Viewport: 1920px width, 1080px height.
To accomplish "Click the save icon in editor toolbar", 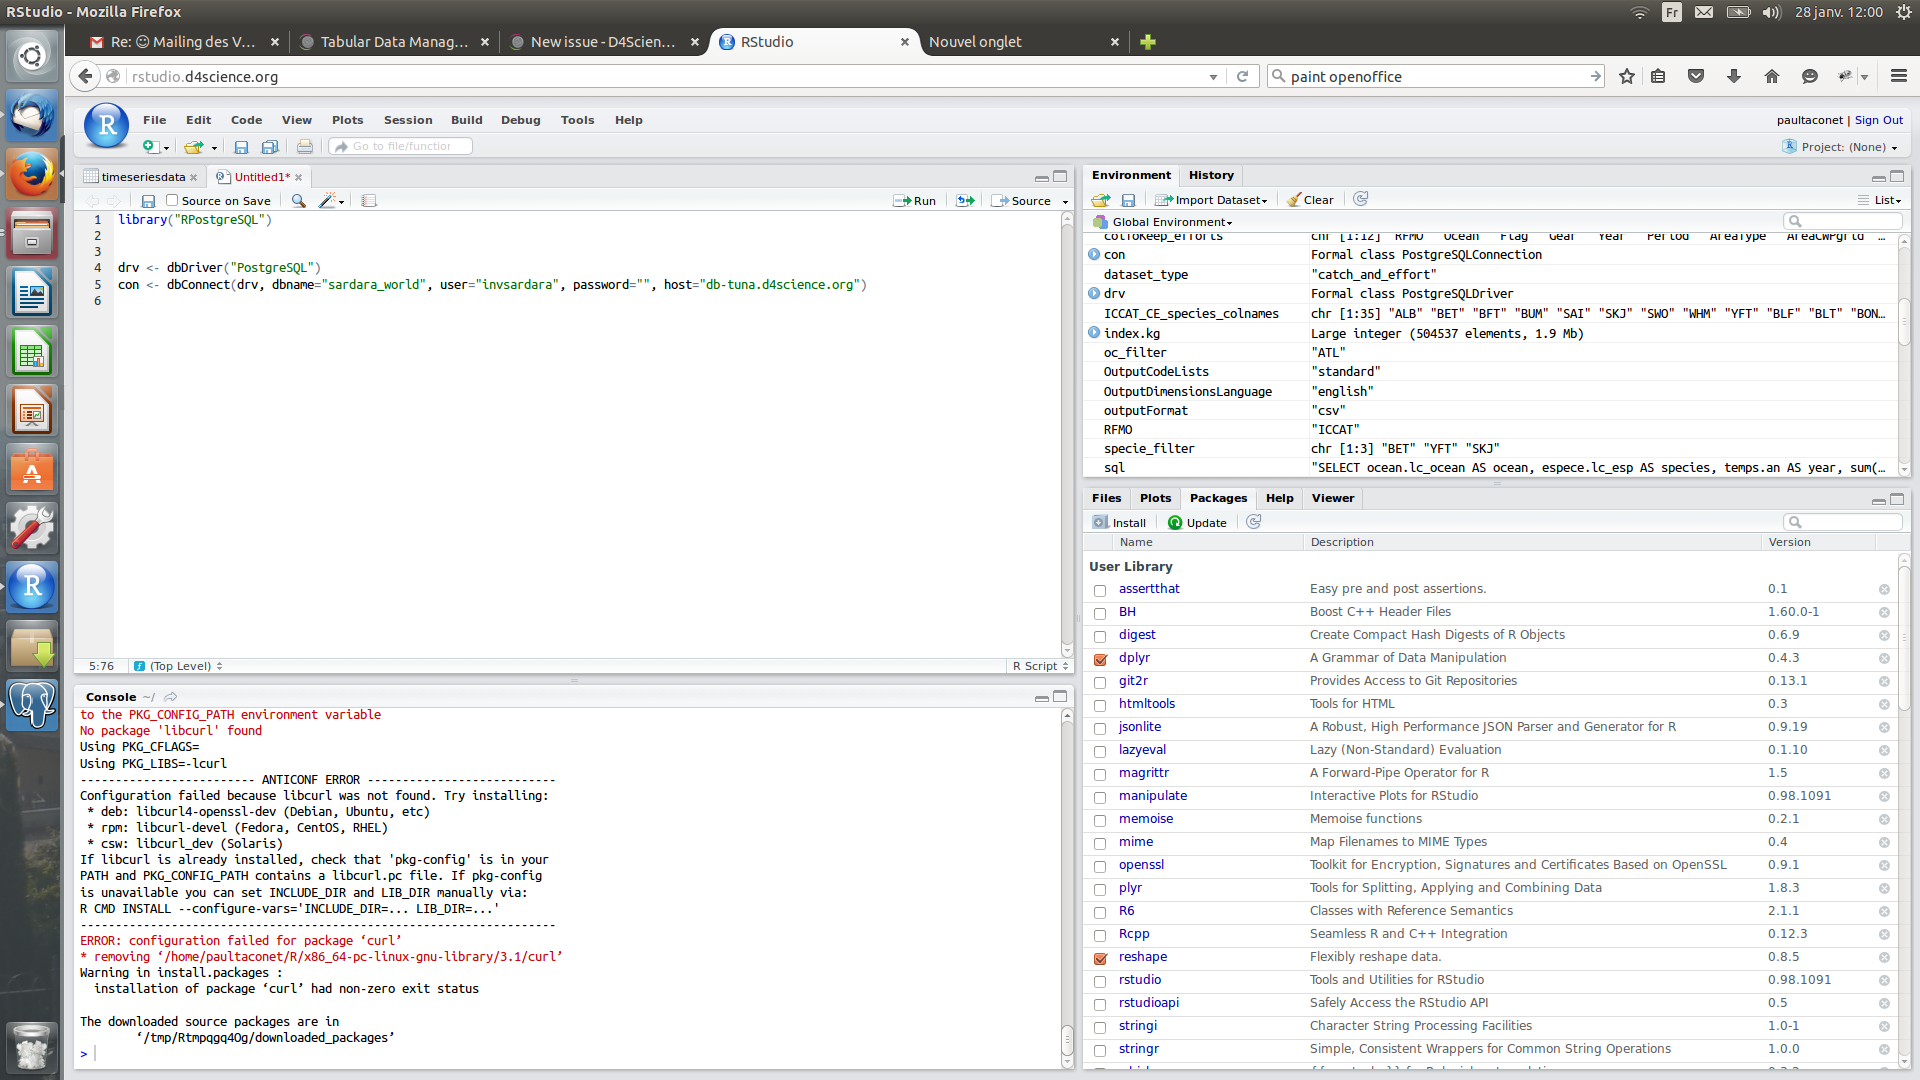I will (x=148, y=201).
